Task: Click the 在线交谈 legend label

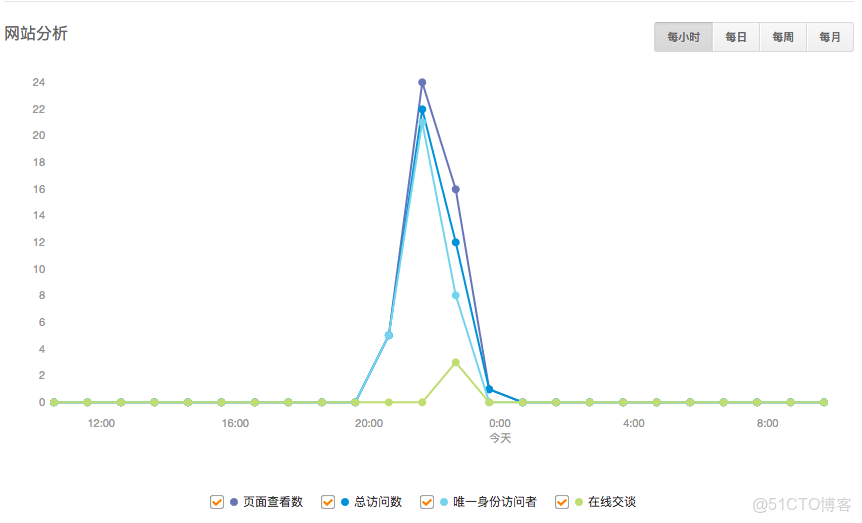Action: [x=612, y=502]
